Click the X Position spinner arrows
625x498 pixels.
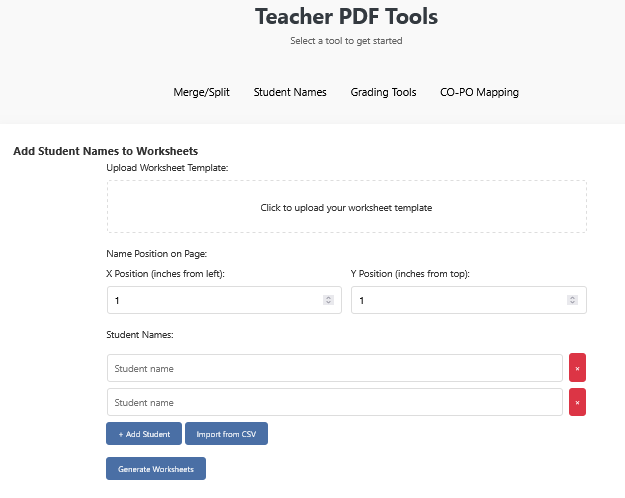click(x=328, y=300)
